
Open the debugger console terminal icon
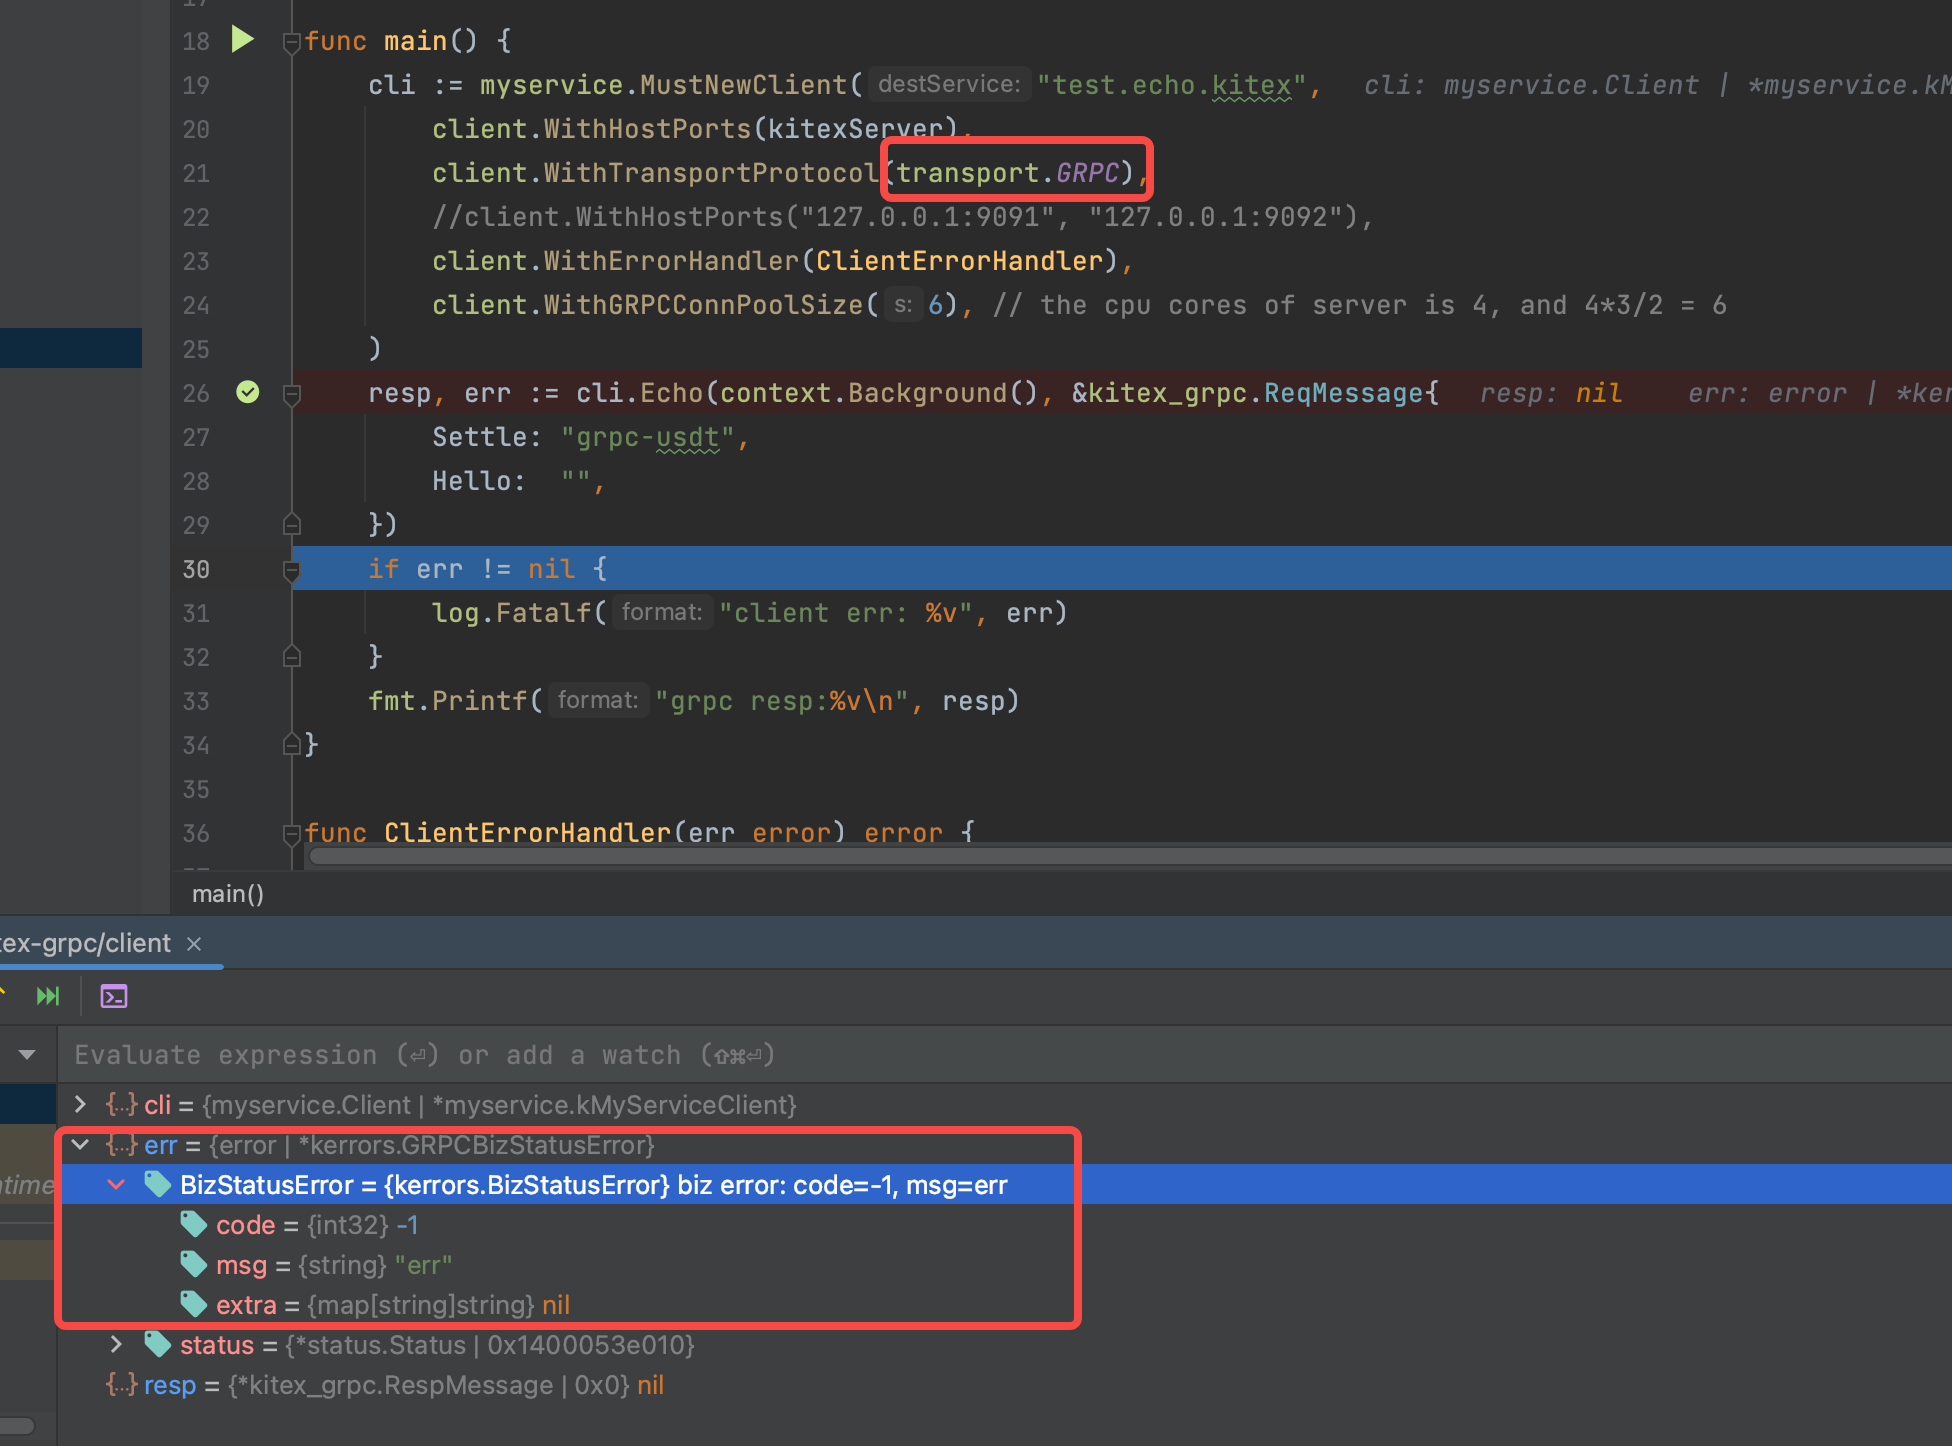click(113, 996)
